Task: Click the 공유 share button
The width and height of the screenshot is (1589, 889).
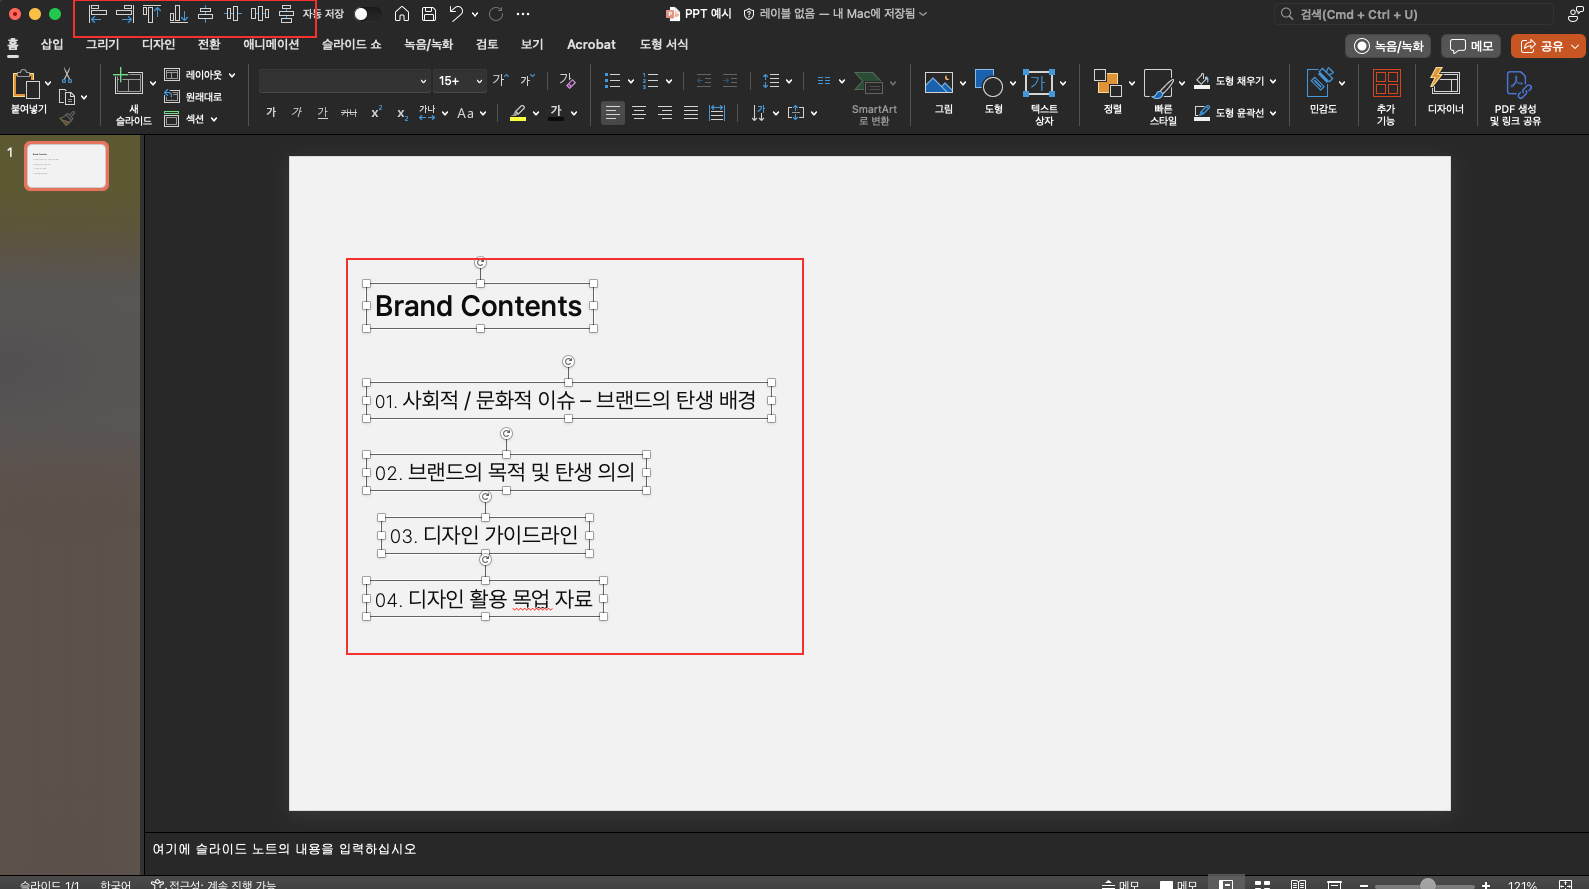Action: (1547, 46)
